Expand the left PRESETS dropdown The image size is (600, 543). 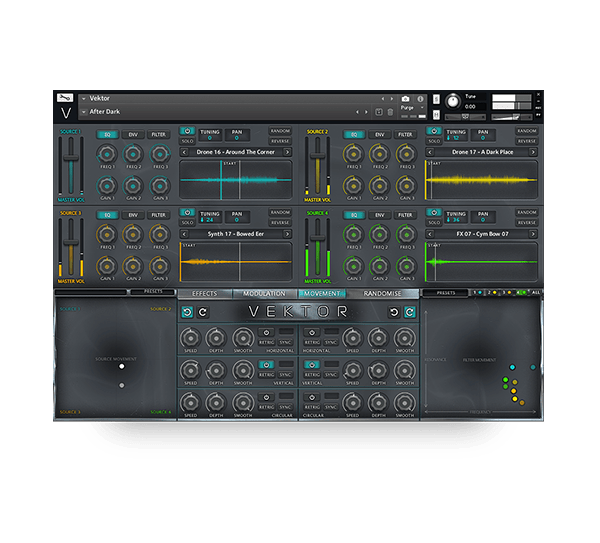(153, 293)
